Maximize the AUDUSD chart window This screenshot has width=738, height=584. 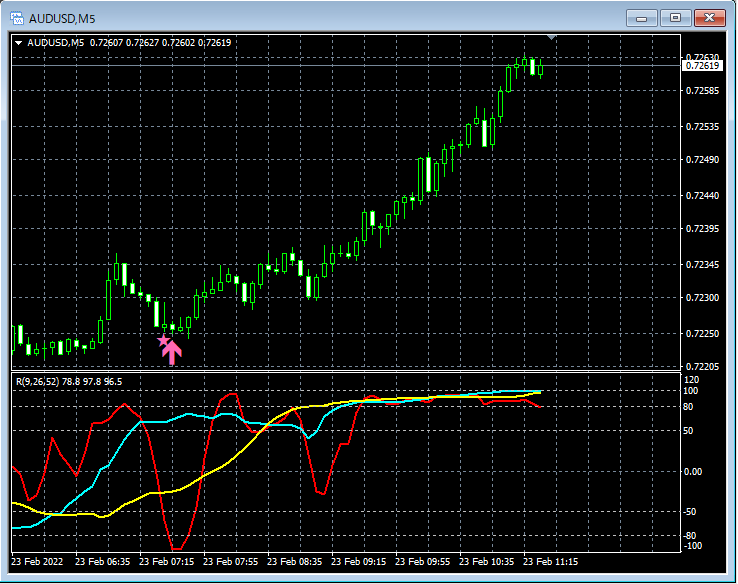click(x=675, y=18)
